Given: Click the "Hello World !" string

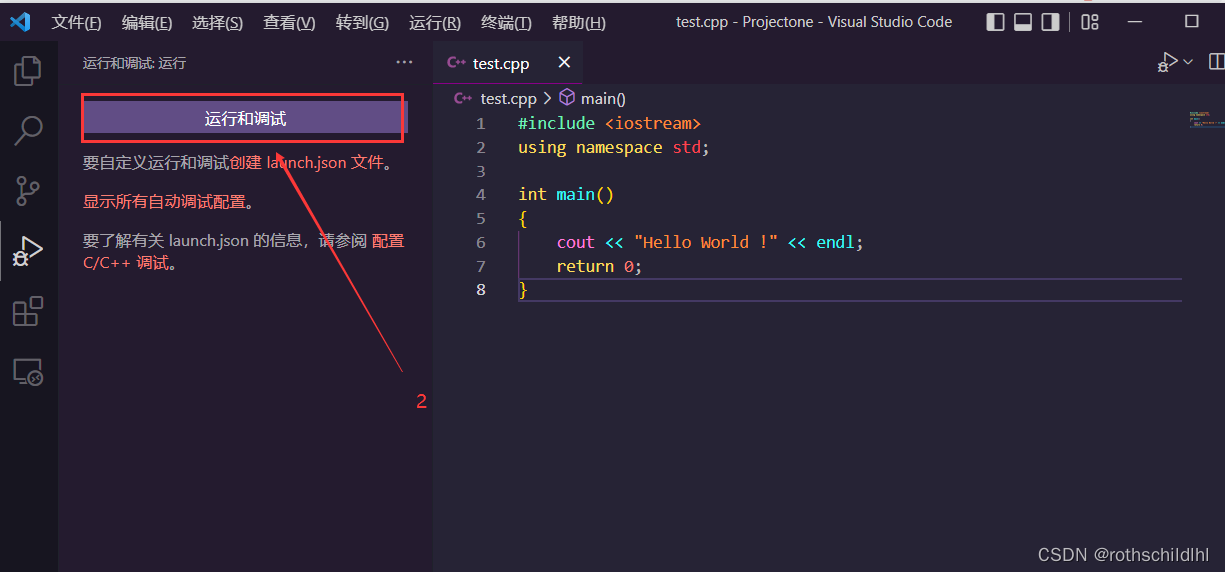Looking at the screenshot, I should click(x=706, y=242).
